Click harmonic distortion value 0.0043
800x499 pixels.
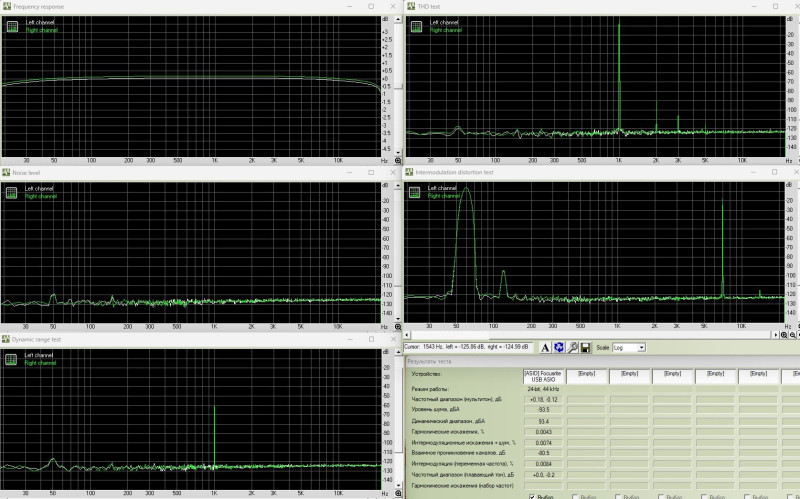tap(543, 432)
